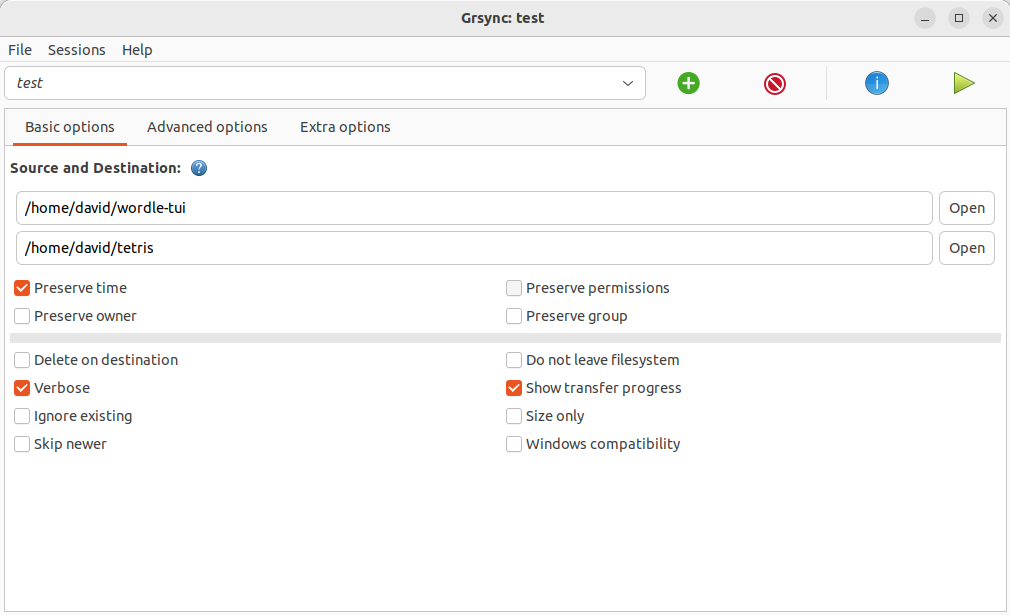Switch to the Extra options tab
Screen dimensions: 1010x615
coord(344,127)
